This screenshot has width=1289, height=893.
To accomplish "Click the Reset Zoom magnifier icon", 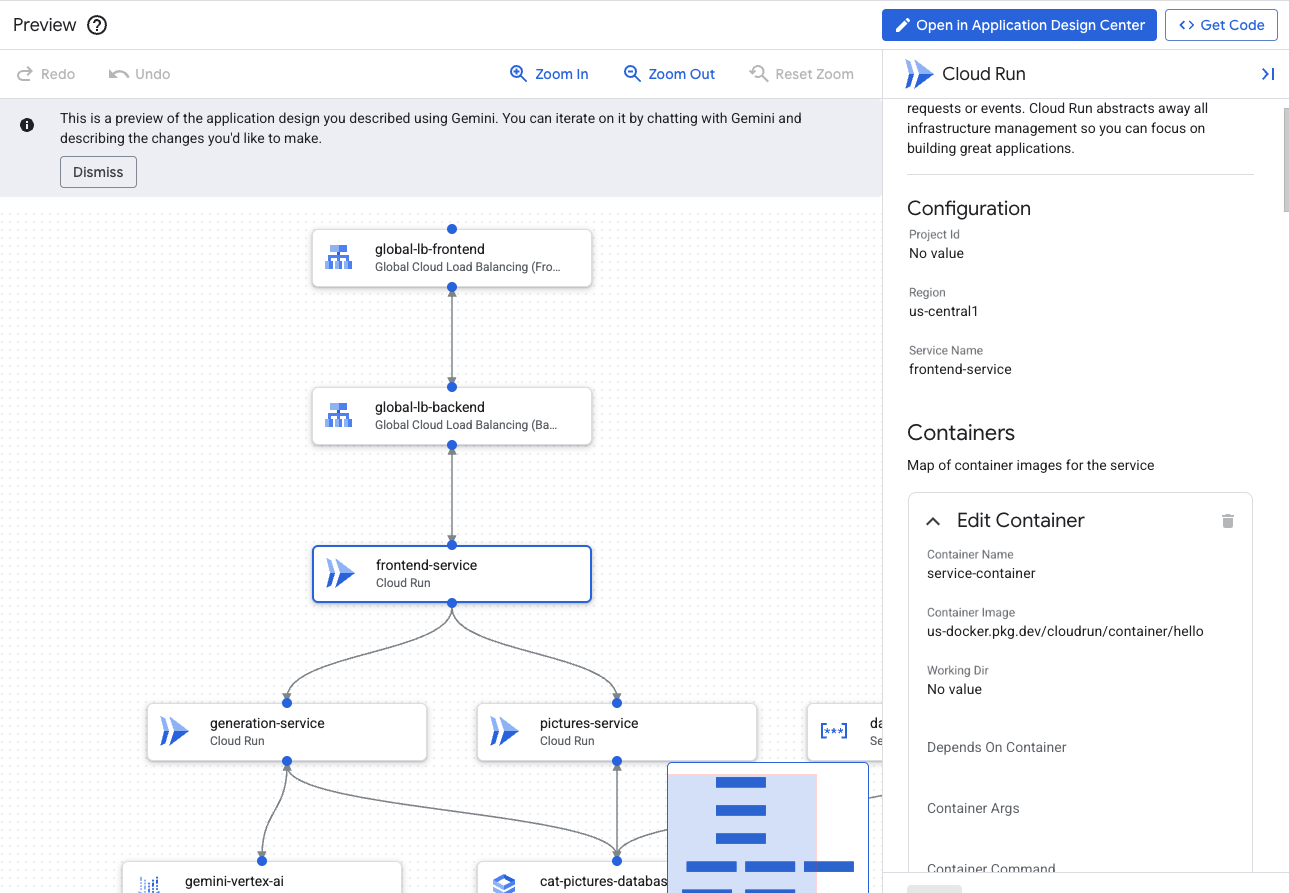I will 759,74.
